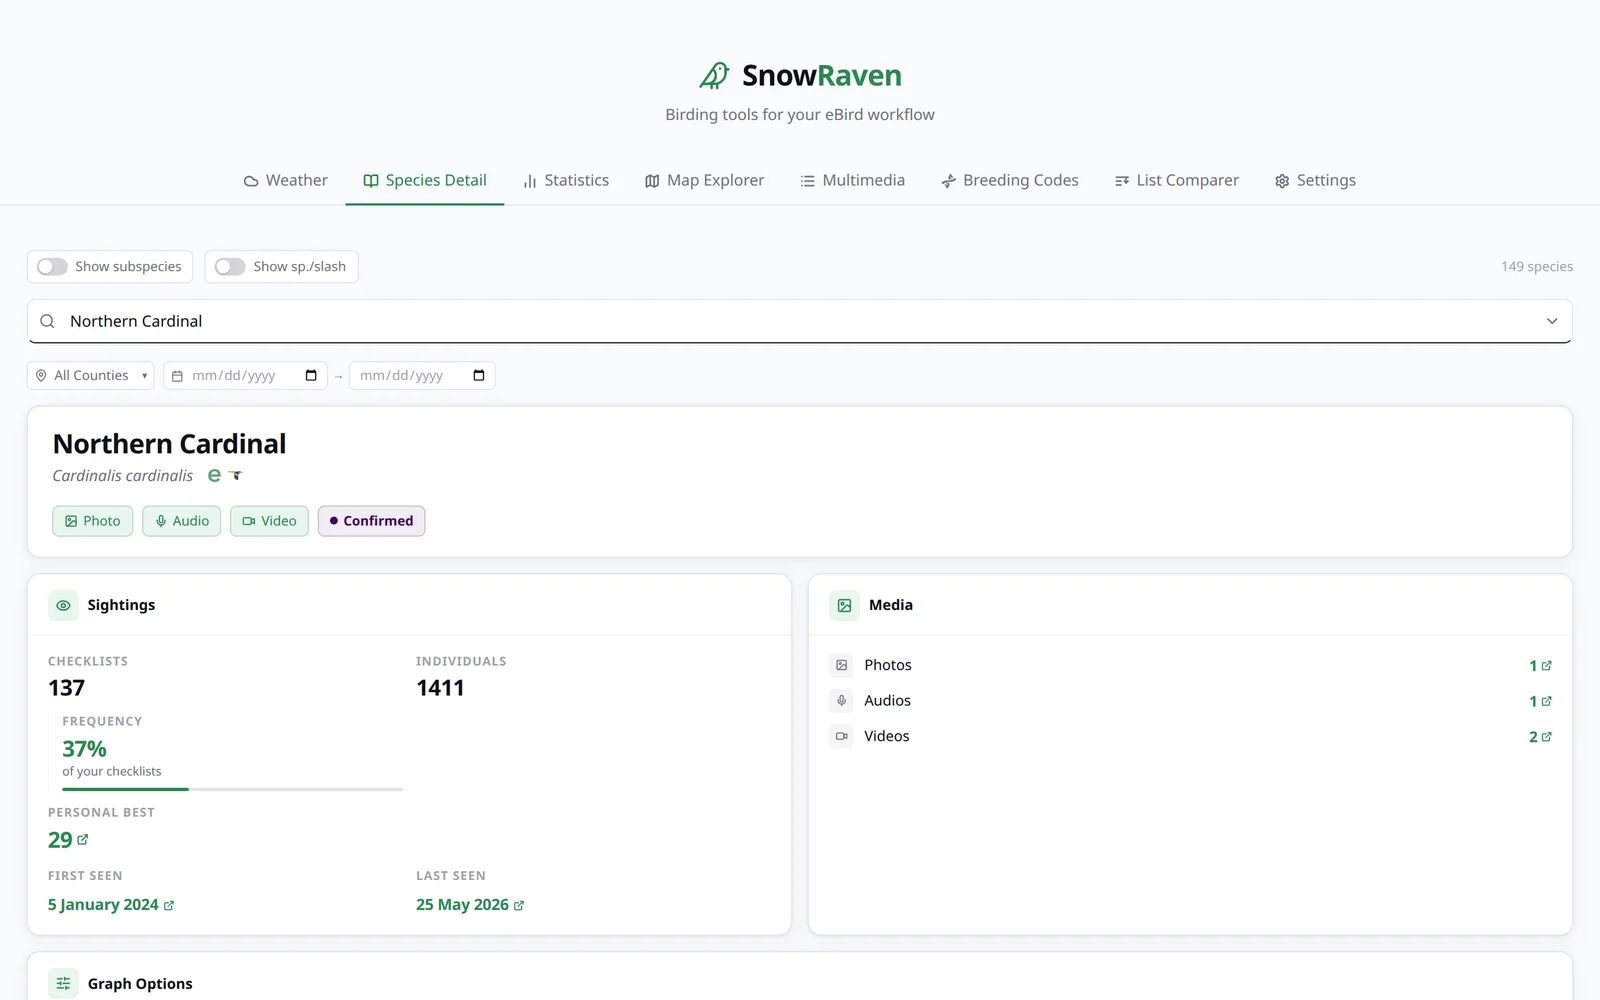Click the eye icon in Sightings header
Image resolution: width=1600 pixels, height=1000 pixels.
[x=63, y=605]
